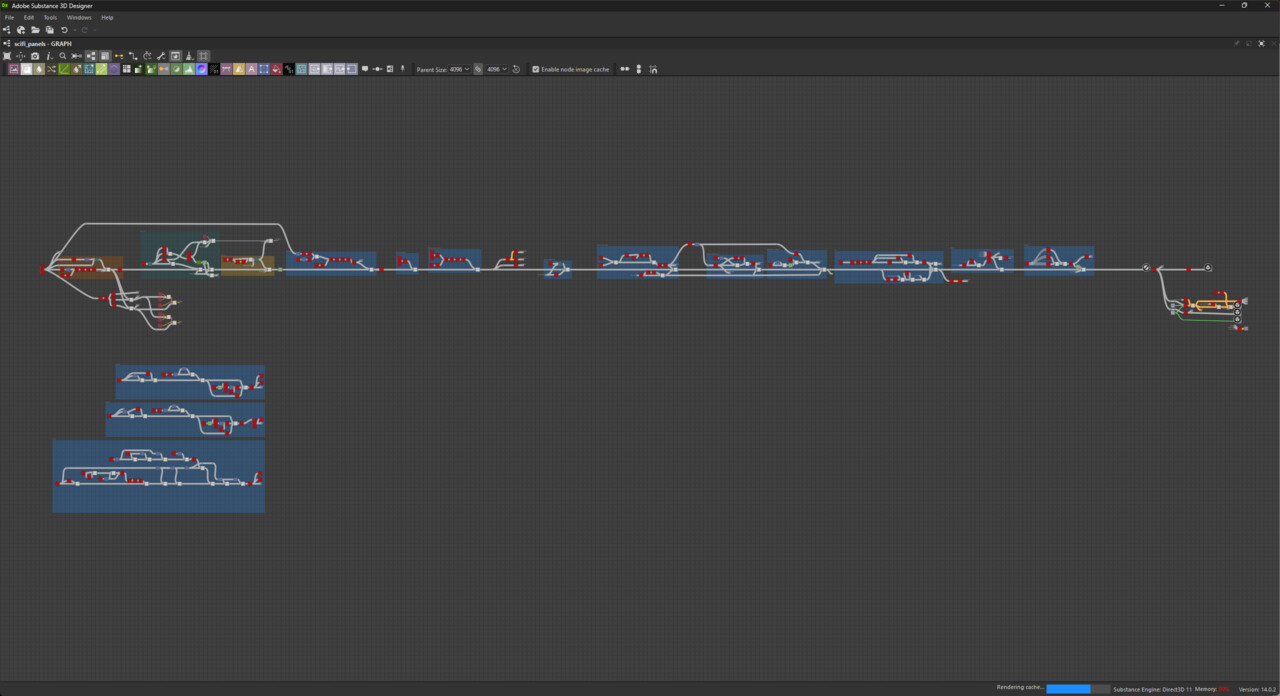Click the horizontal node alignment icon

coord(625,69)
